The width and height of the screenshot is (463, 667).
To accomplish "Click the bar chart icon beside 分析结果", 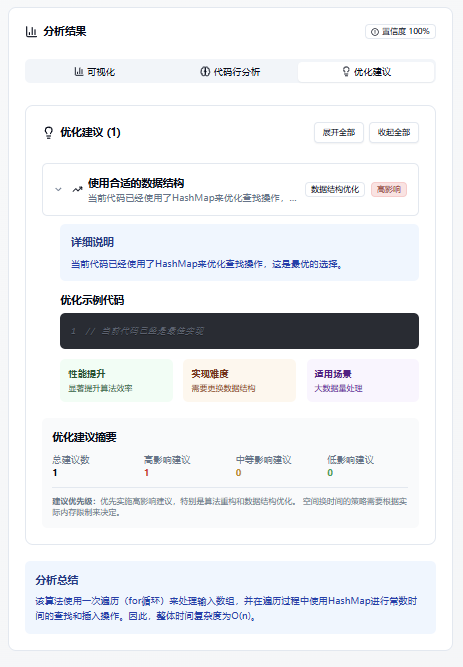I will click(x=31, y=31).
